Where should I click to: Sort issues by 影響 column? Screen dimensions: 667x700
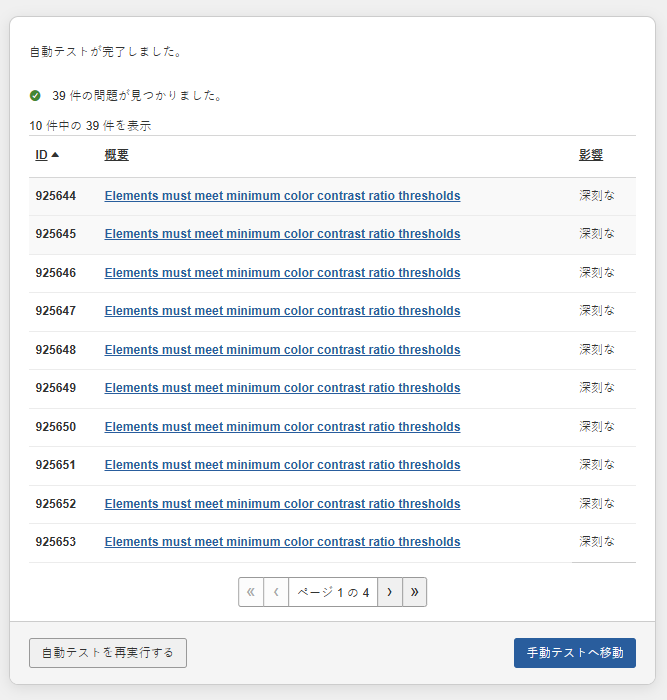pos(591,155)
